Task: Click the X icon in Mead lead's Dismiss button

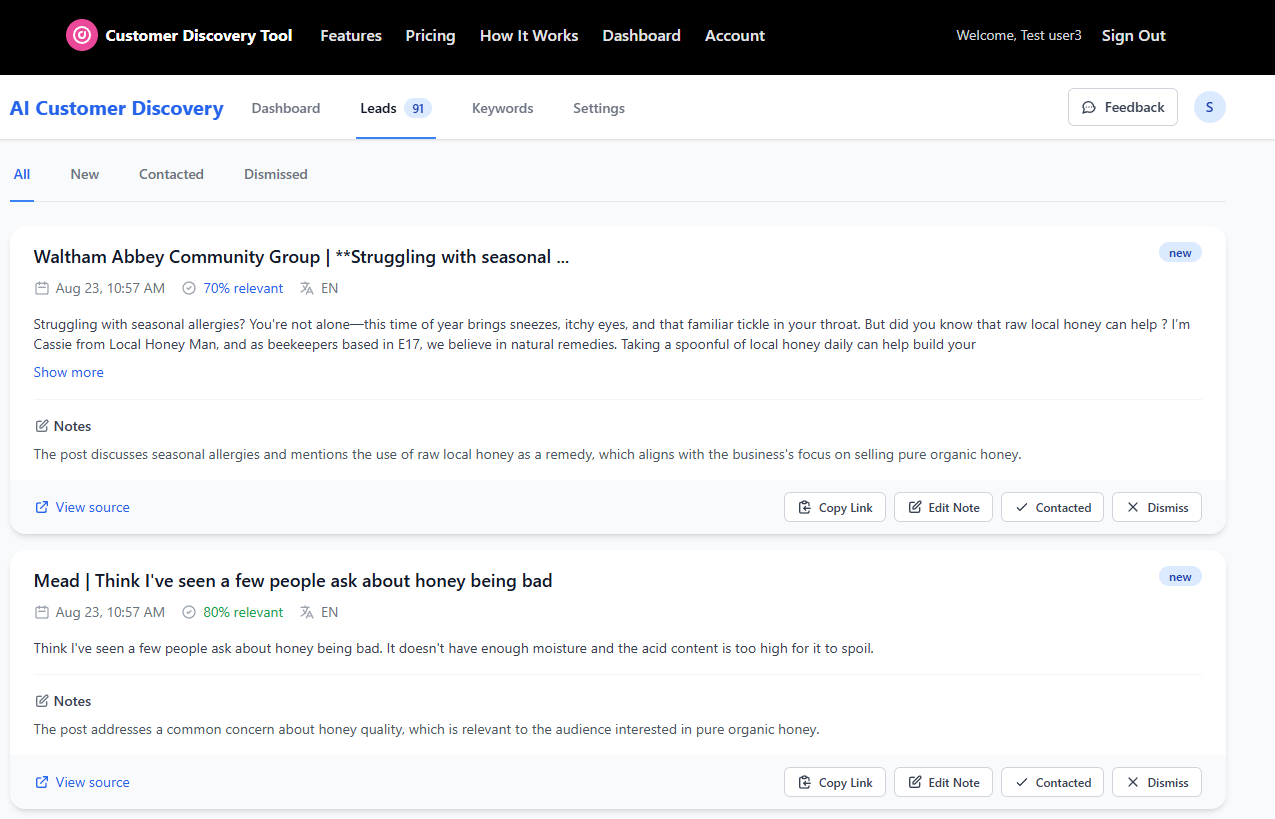Action: pyautogui.click(x=1133, y=783)
